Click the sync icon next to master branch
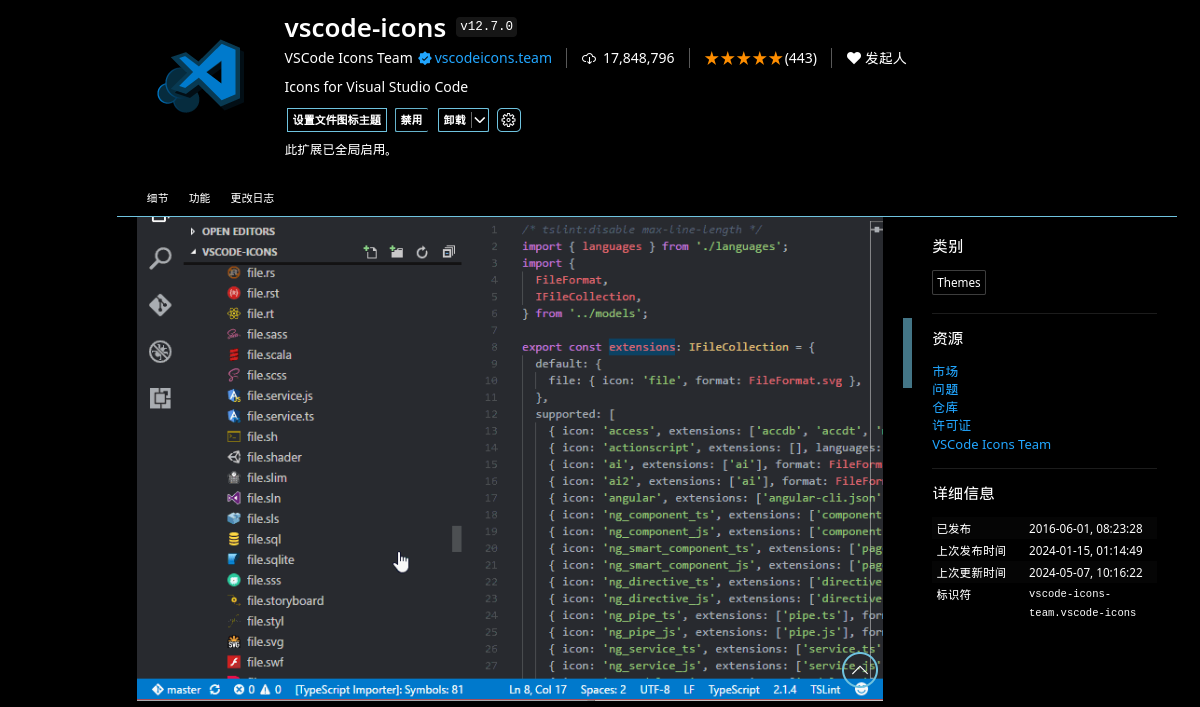Image resolution: width=1200 pixels, height=707 pixels. pos(213,689)
